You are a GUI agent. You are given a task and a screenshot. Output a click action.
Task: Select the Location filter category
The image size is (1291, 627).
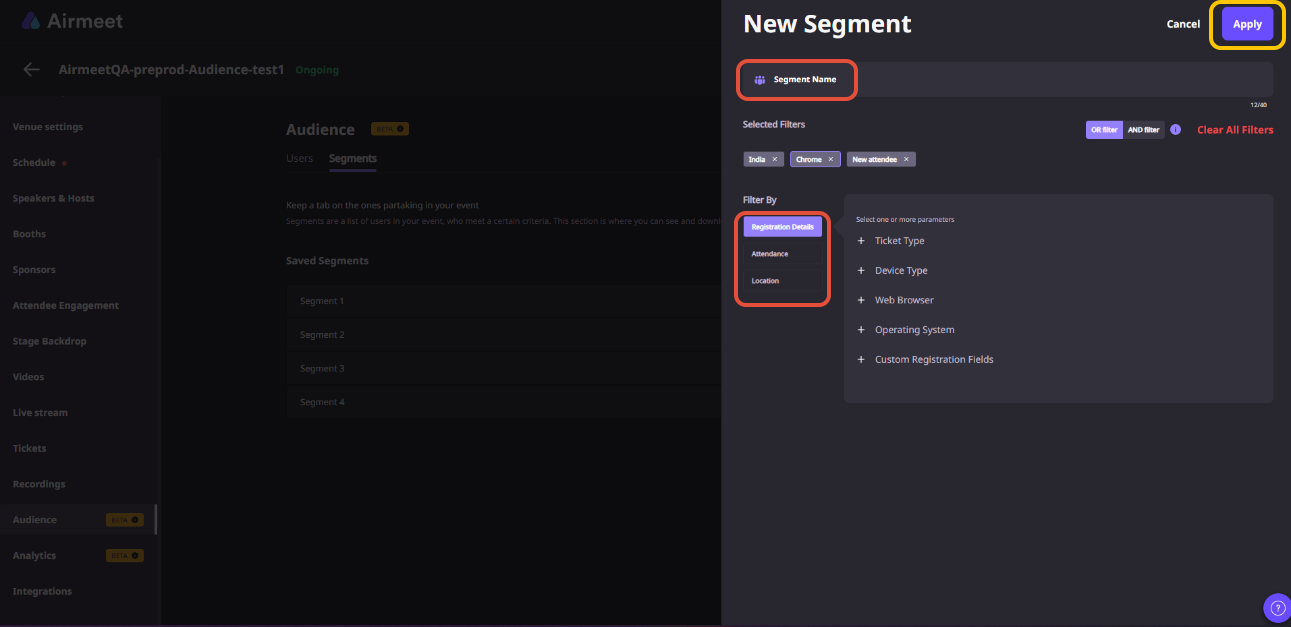(x=783, y=281)
